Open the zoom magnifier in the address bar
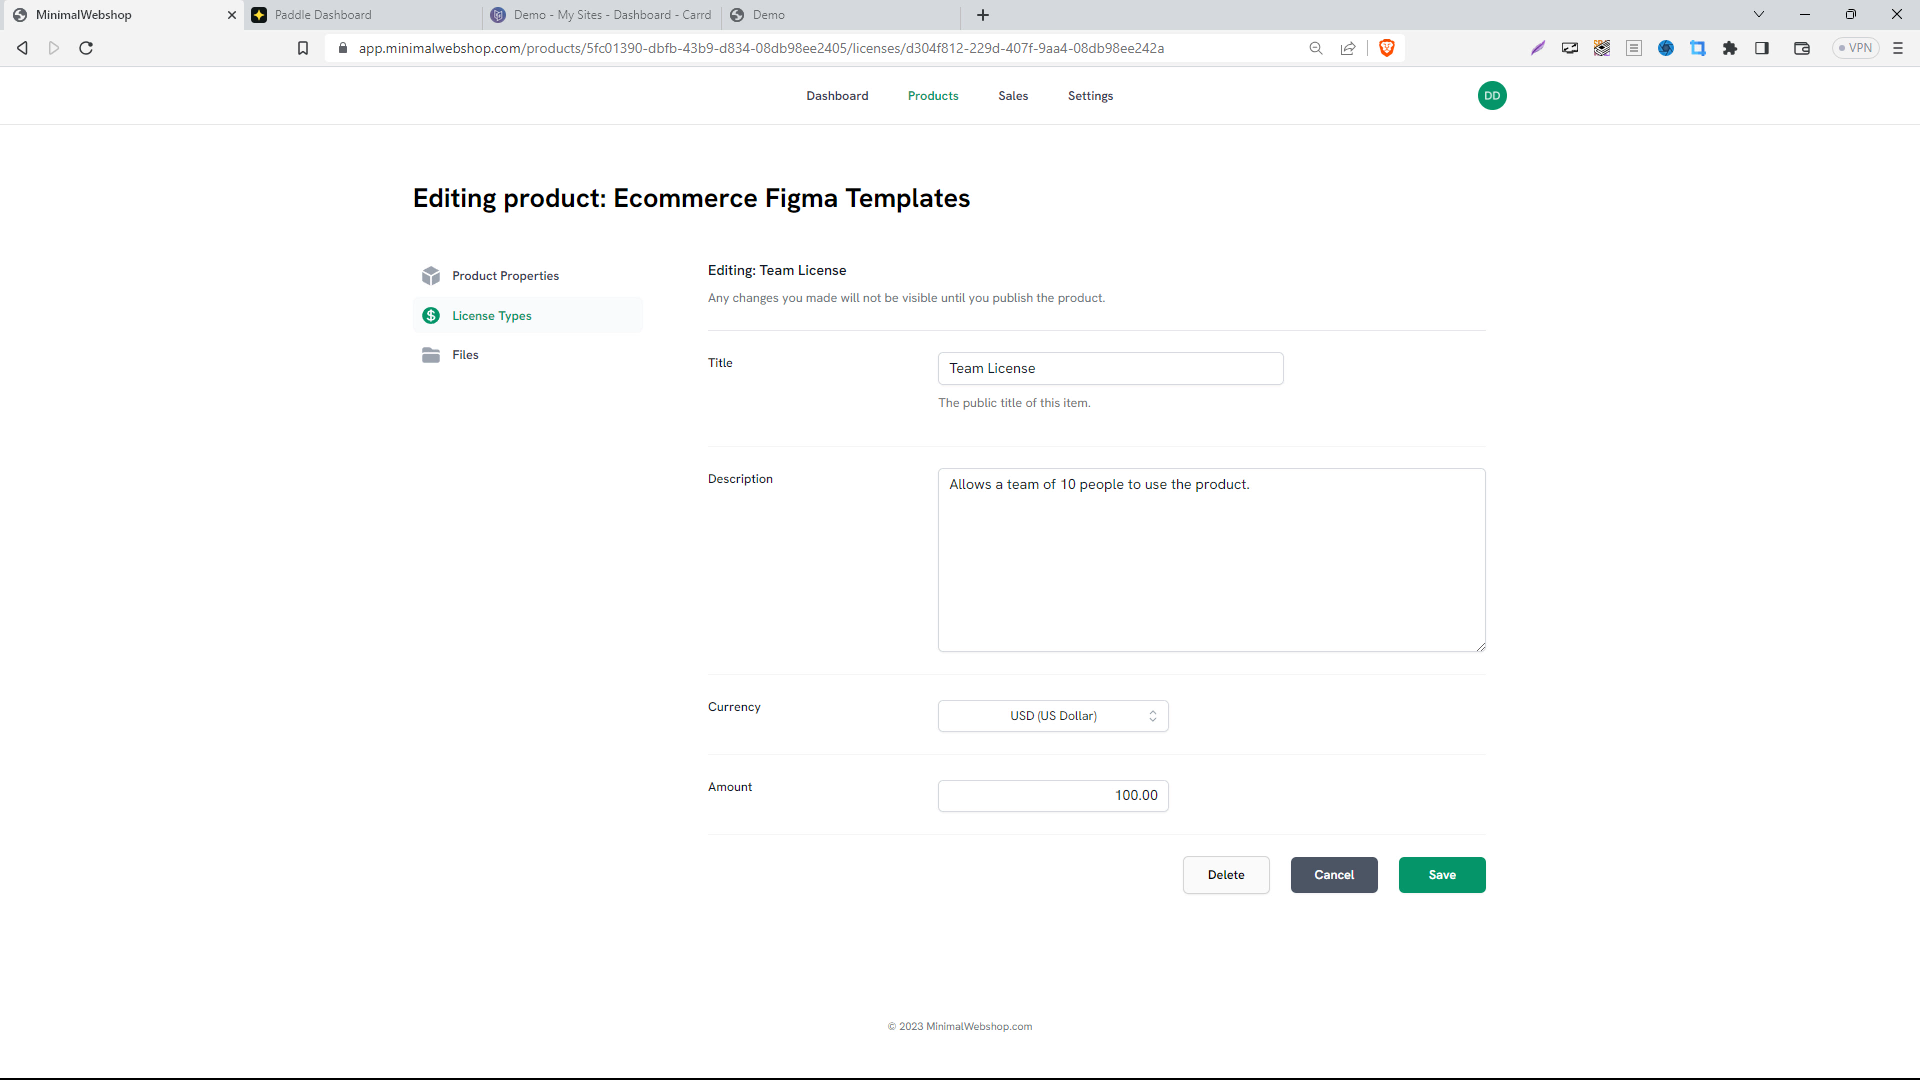This screenshot has height=1080, width=1920. tap(1316, 48)
